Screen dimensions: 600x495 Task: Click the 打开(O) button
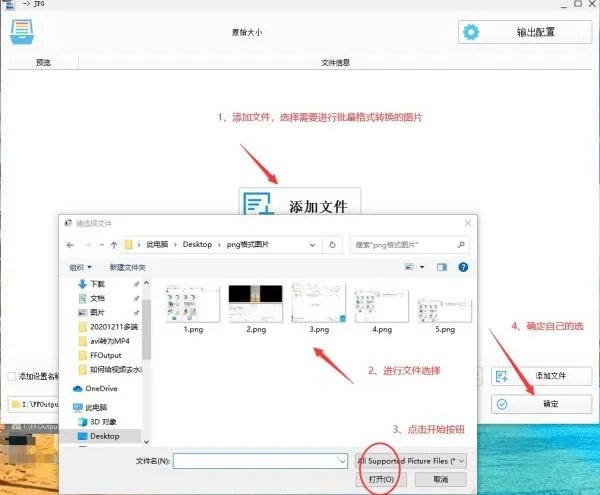click(x=381, y=479)
